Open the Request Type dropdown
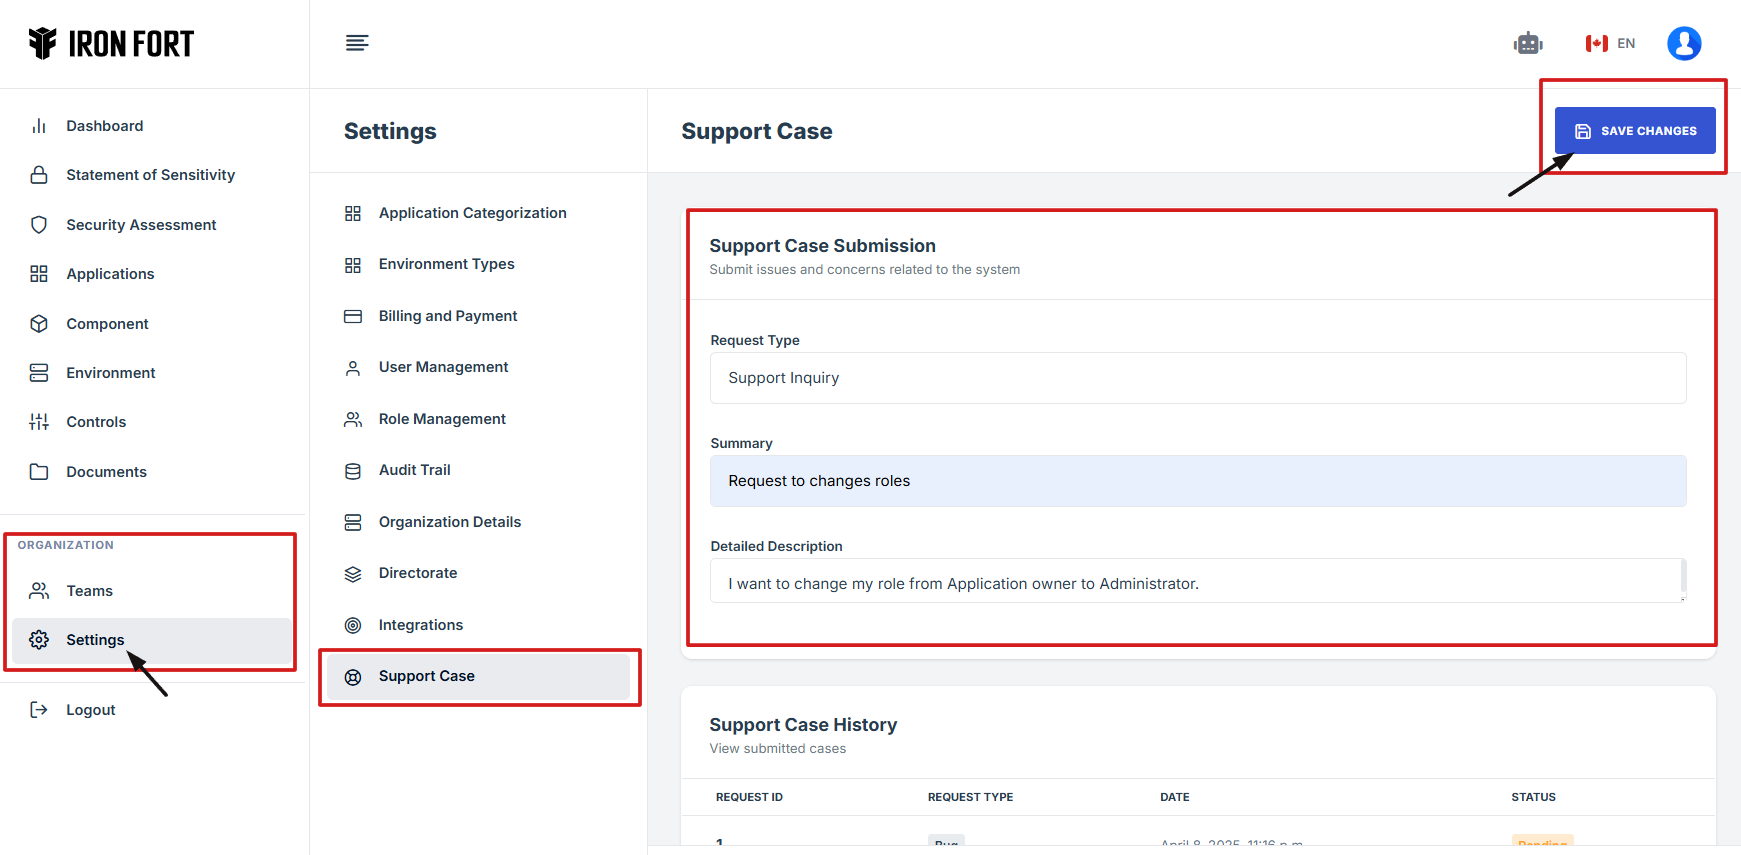 tap(1197, 378)
